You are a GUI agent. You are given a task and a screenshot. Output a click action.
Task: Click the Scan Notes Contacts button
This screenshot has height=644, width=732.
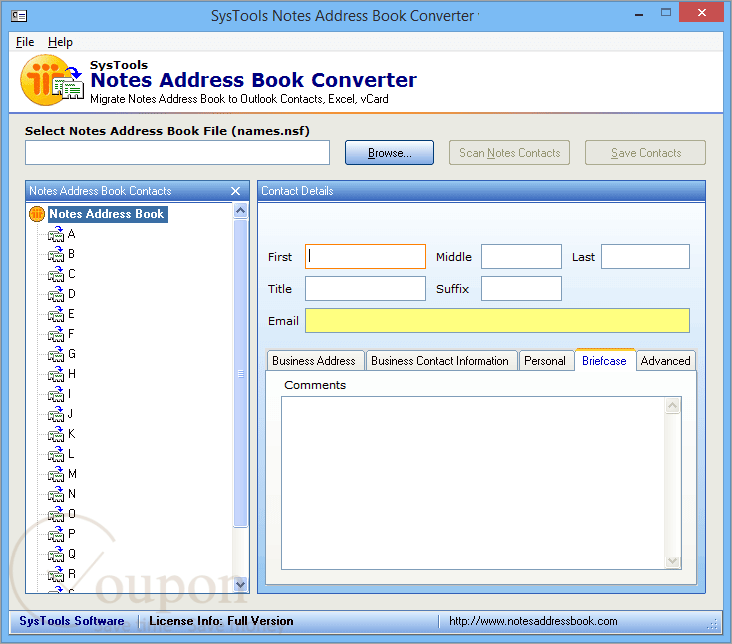[x=509, y=153]
